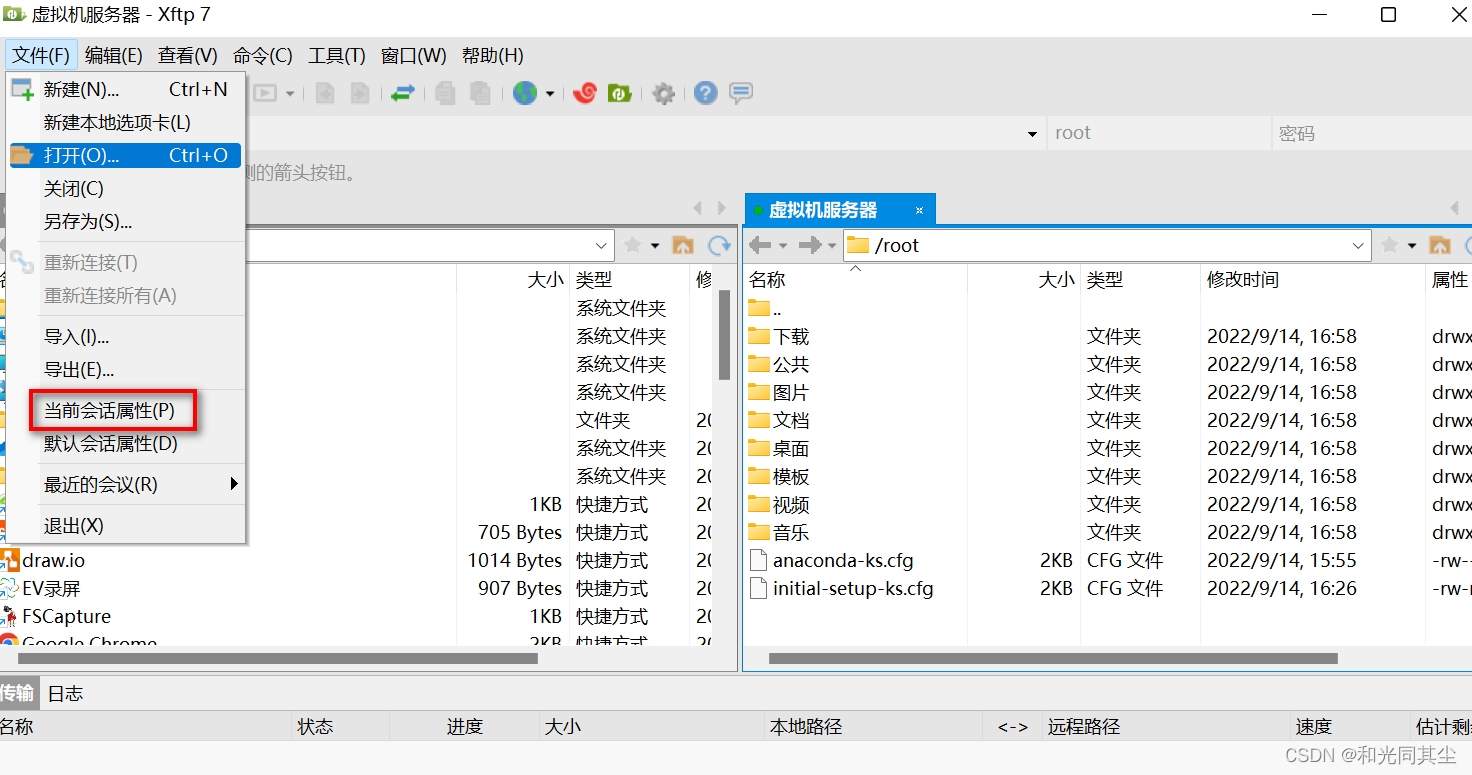Select 导入(I)... in the File menu
Image resolution: width=1472 pixels, height=775 pixels.
pos(126,336)
